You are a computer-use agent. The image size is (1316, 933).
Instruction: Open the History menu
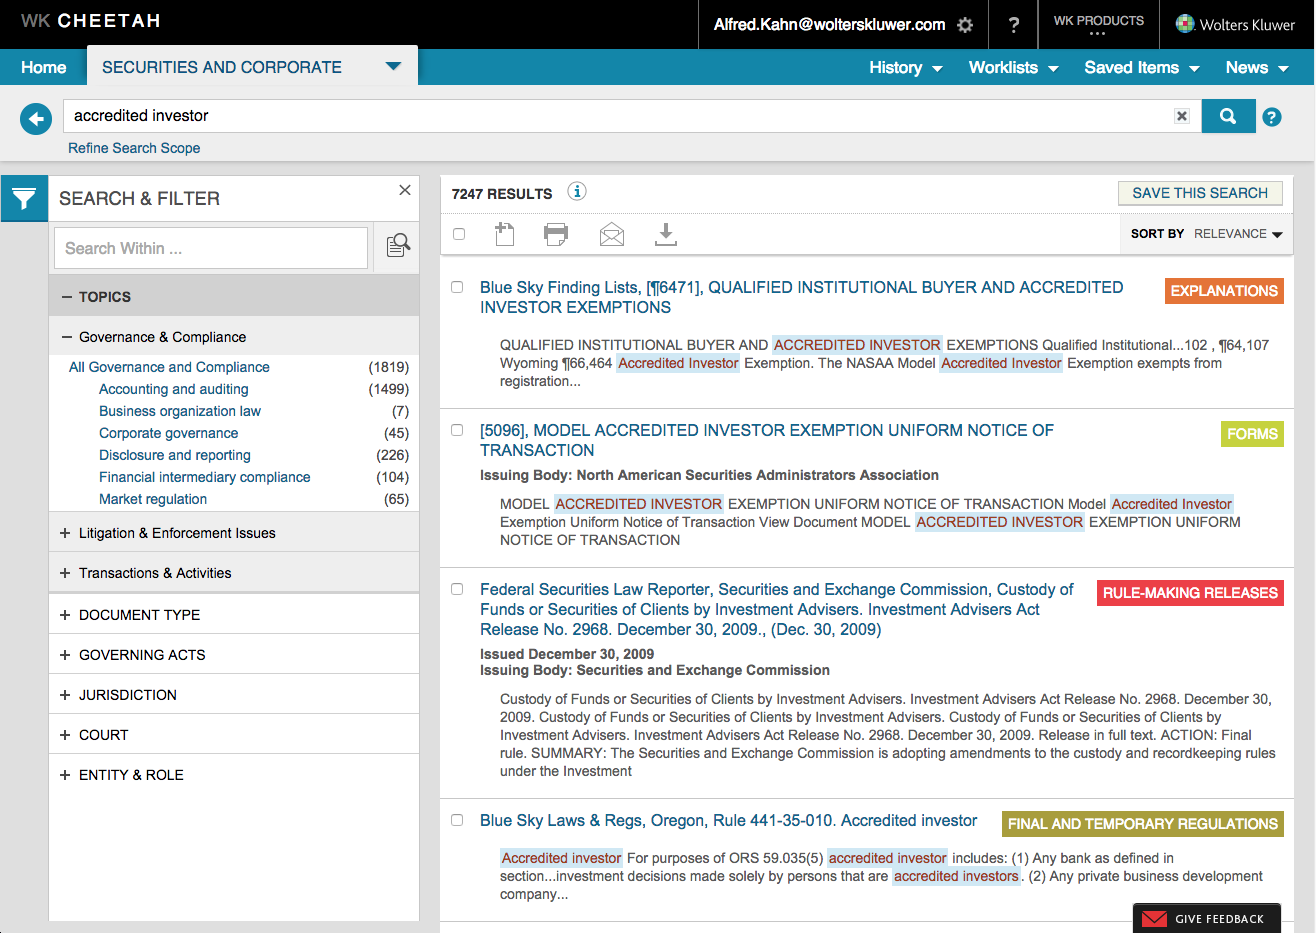tap(905, 68)
